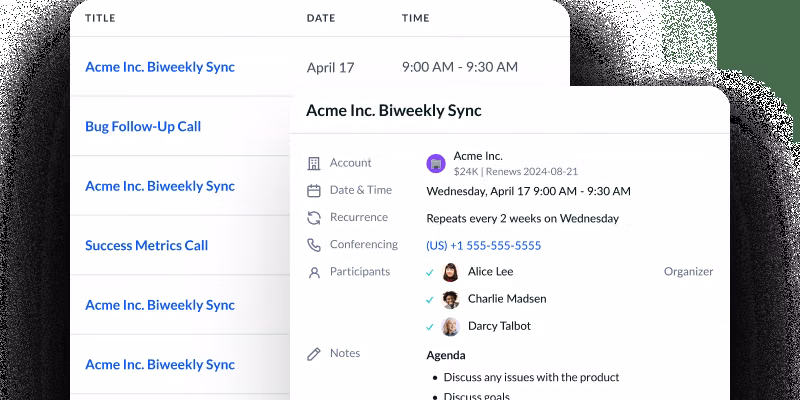Sort the list by the TITLE column header

click(x=100, y=18)
